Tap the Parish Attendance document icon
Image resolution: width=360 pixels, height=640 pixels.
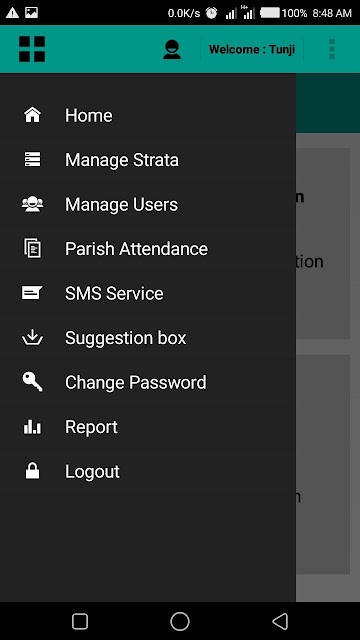(33, 248)
